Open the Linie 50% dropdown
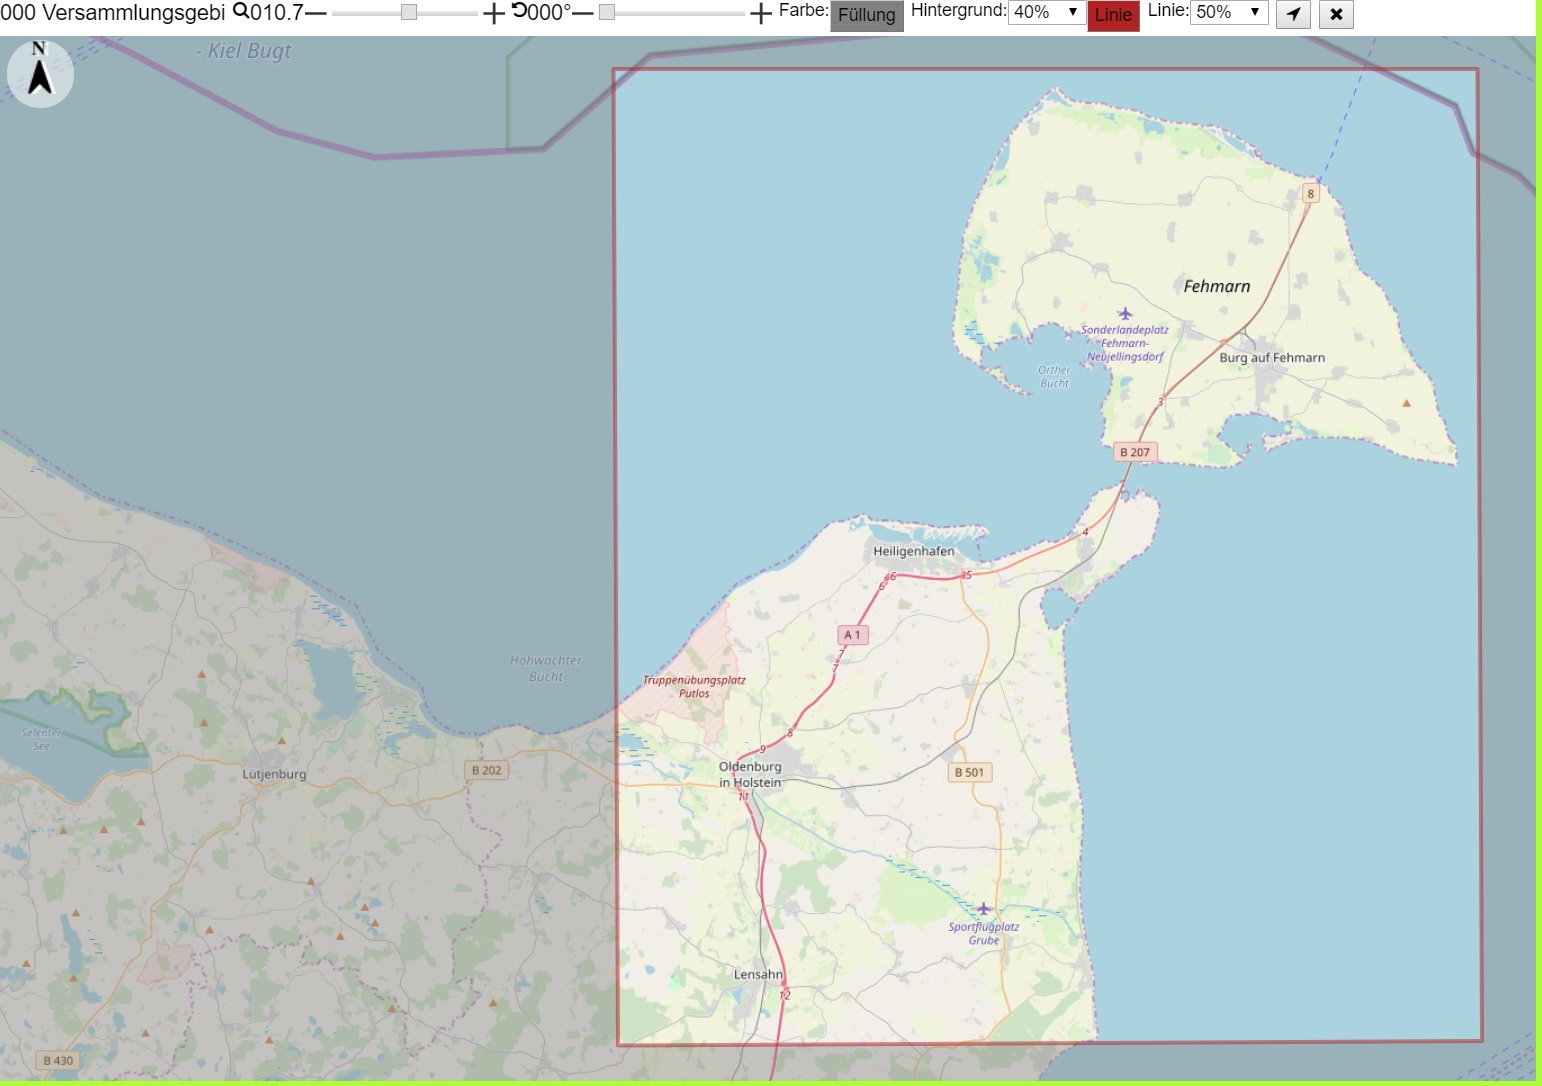The image size is (1542, 1086). [x=1229, y=12]
